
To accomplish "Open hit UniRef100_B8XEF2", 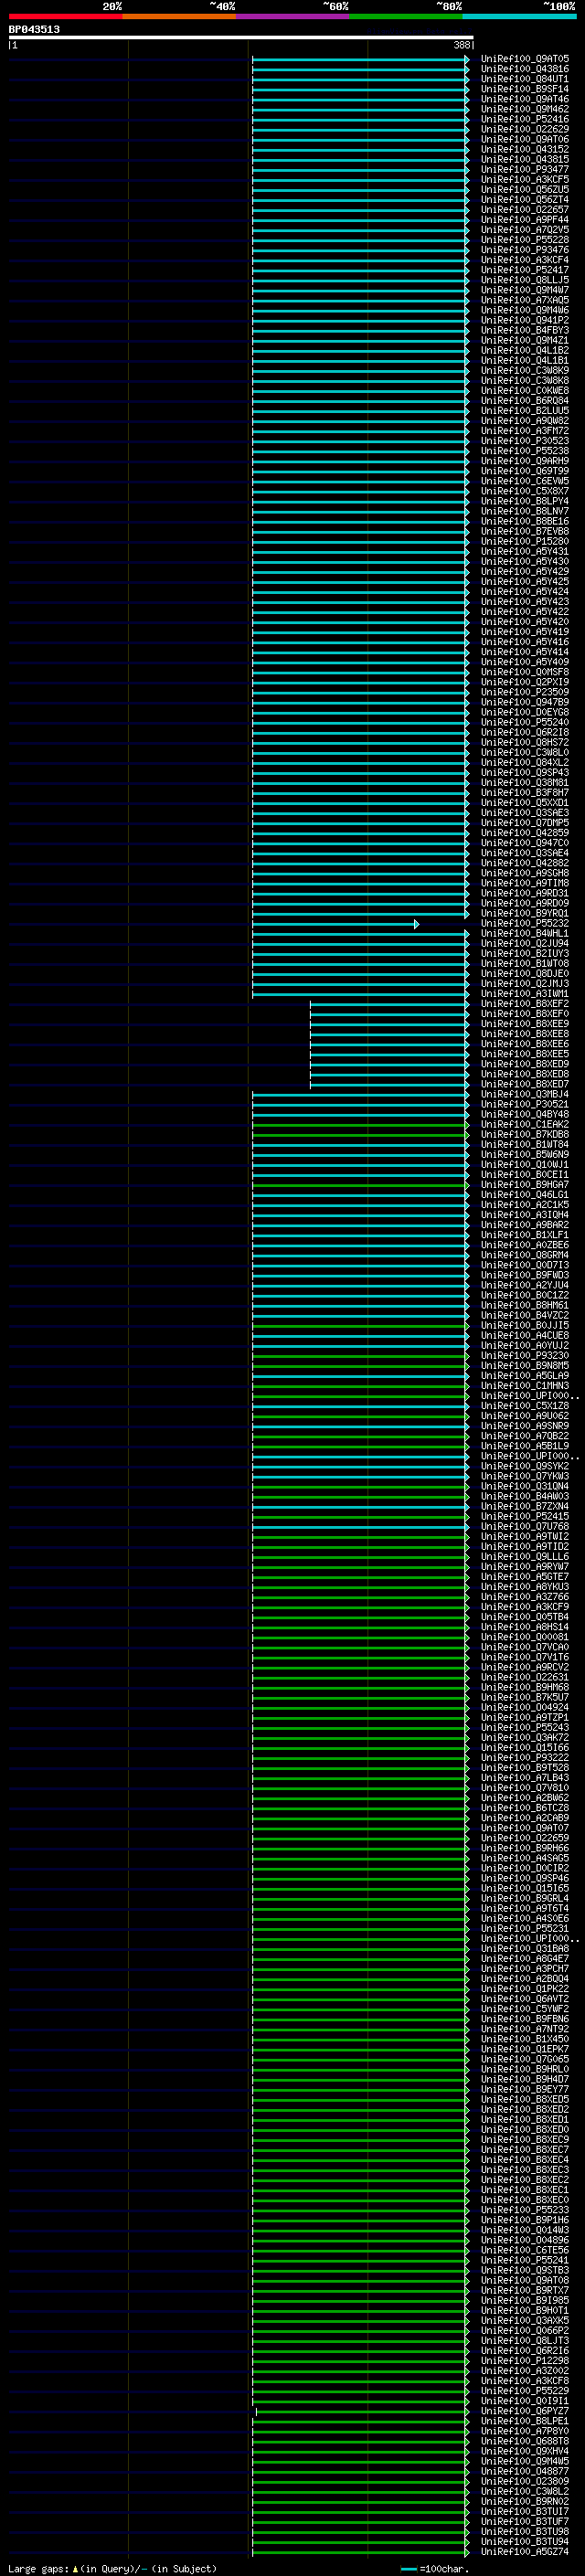I will 524,1004.
